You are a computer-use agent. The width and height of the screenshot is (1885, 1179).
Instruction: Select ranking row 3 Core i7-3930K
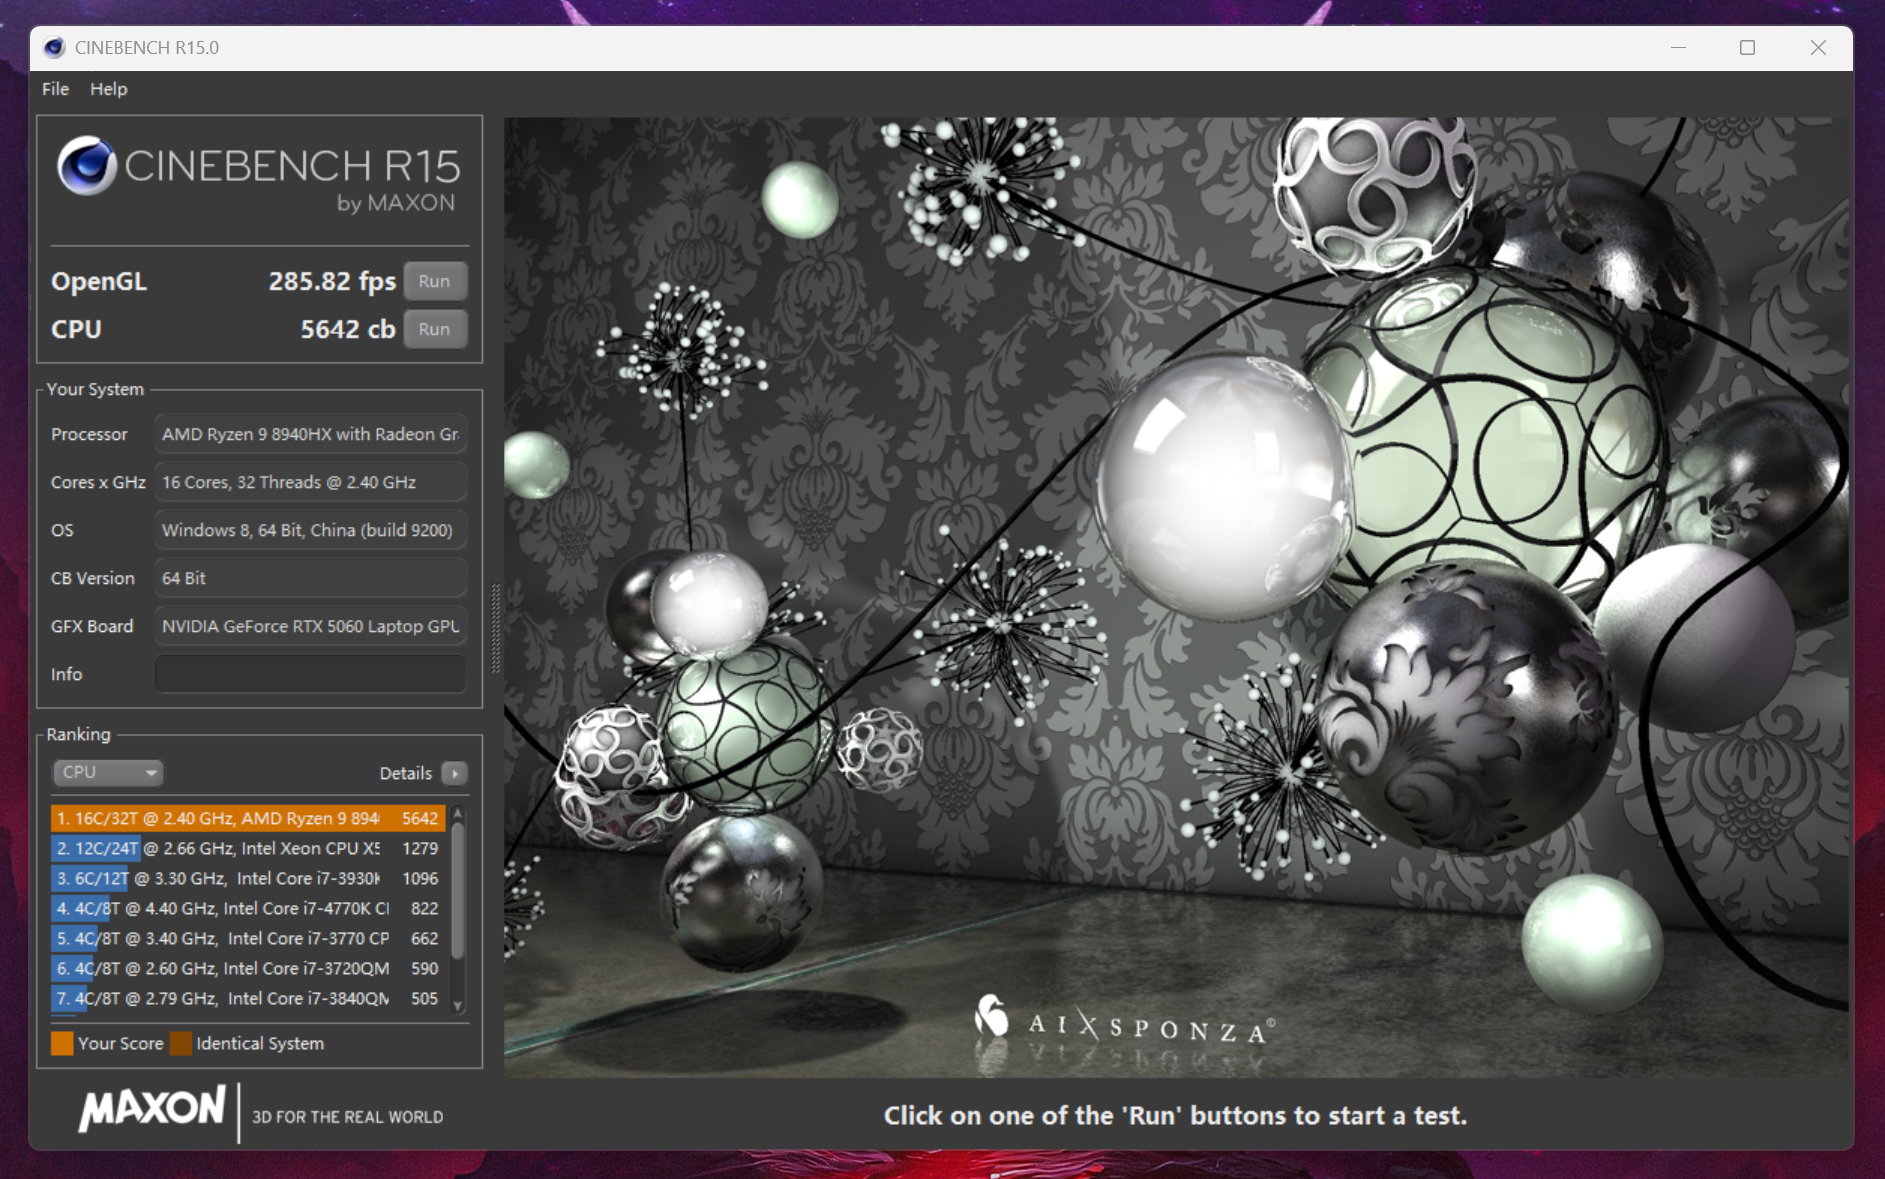pos(247,878)
